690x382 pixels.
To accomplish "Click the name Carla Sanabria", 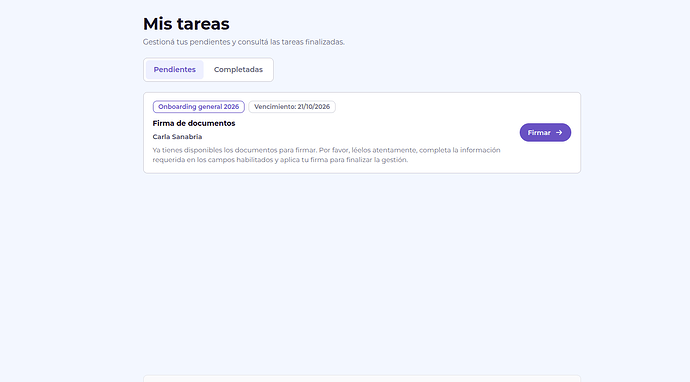I will point(177,137).
